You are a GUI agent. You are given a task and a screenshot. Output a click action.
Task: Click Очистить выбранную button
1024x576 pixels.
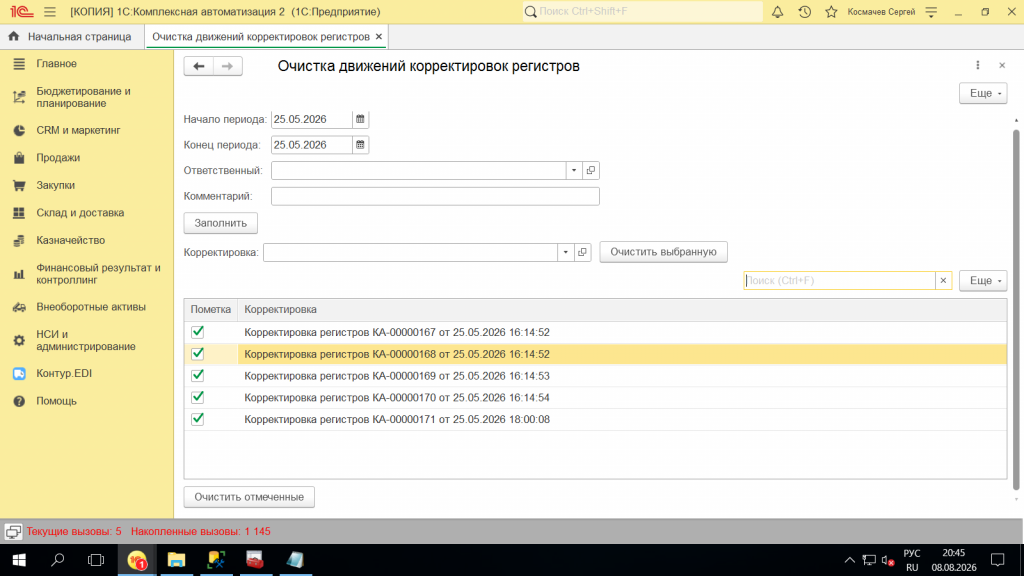pos(664,252)
